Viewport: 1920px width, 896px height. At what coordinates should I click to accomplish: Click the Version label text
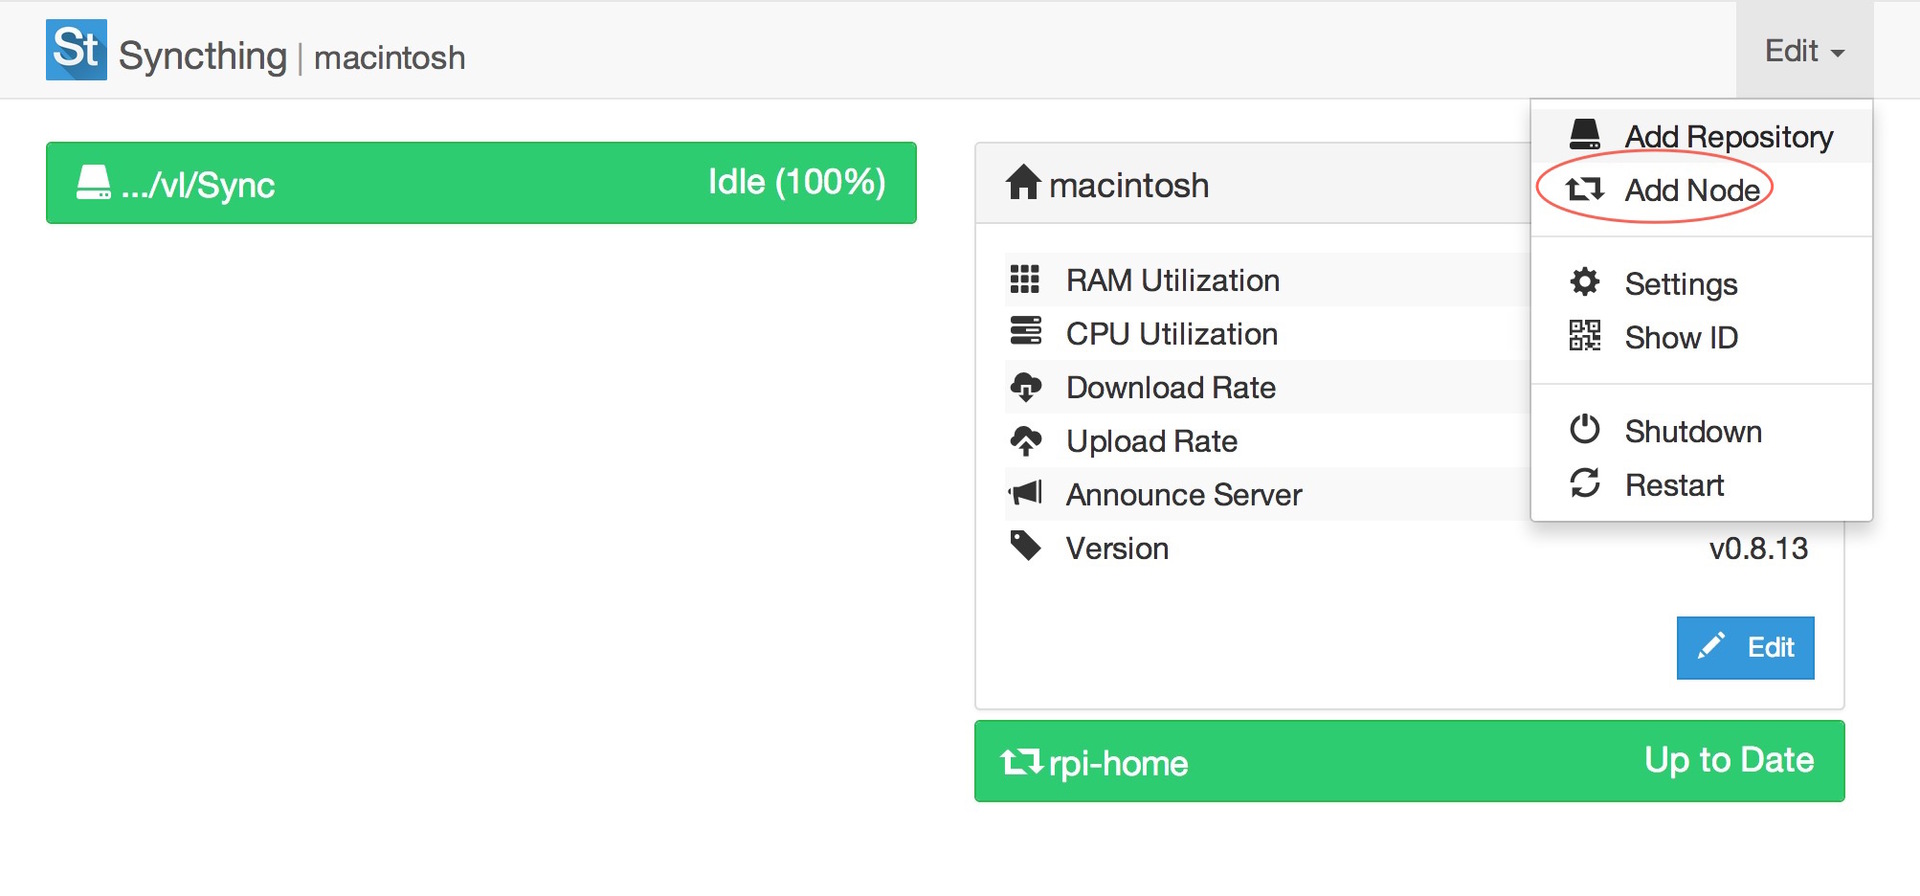1117,549
